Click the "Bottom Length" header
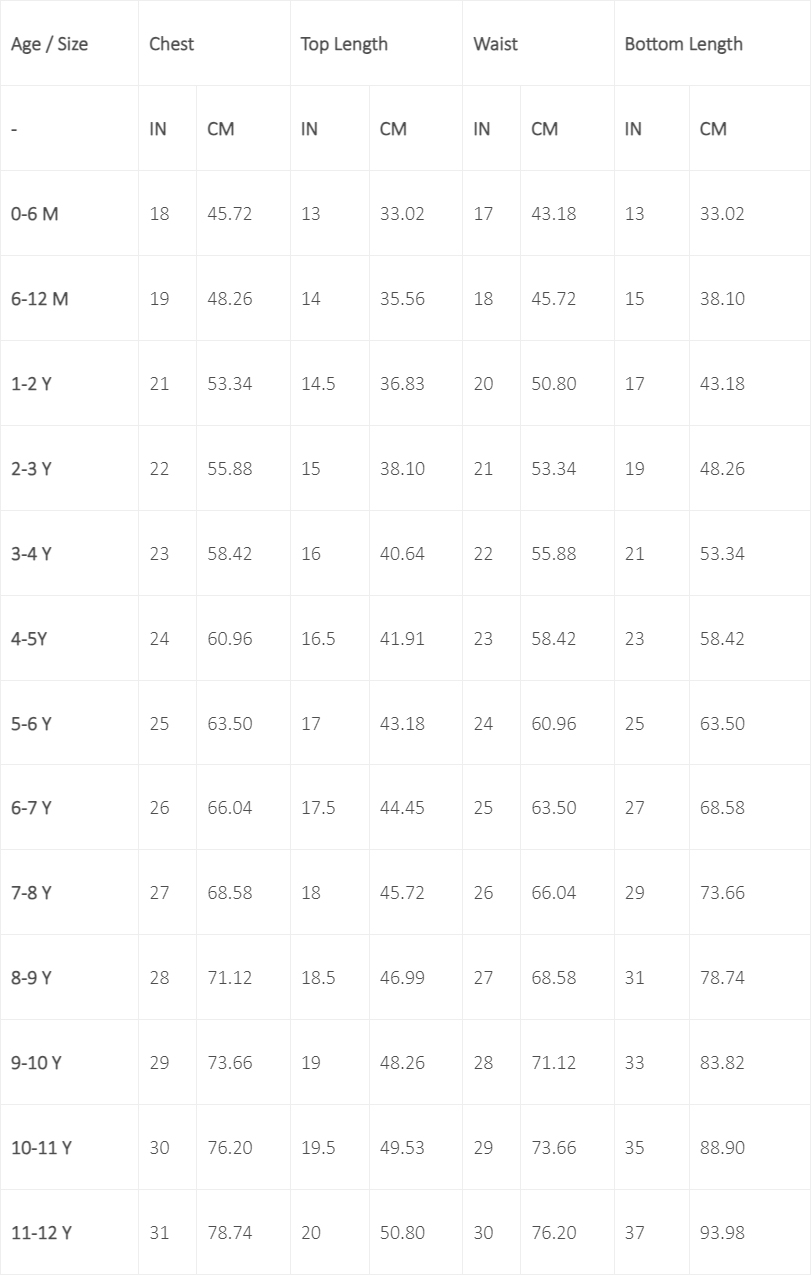This screenshot has height=1275, width=812. point(683,44)
